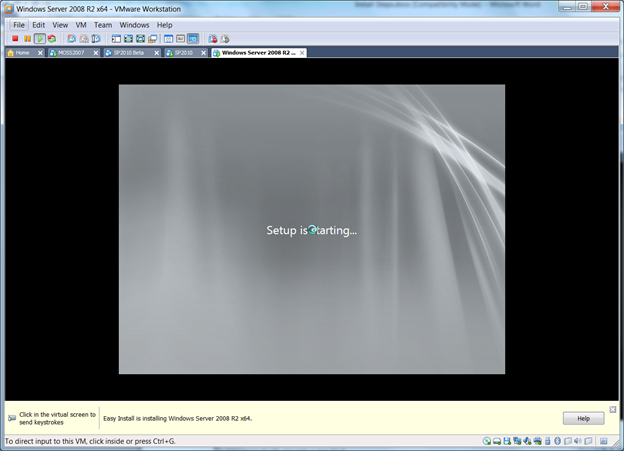
Task: Close the SP2010 tab
Action: [203, 53]
